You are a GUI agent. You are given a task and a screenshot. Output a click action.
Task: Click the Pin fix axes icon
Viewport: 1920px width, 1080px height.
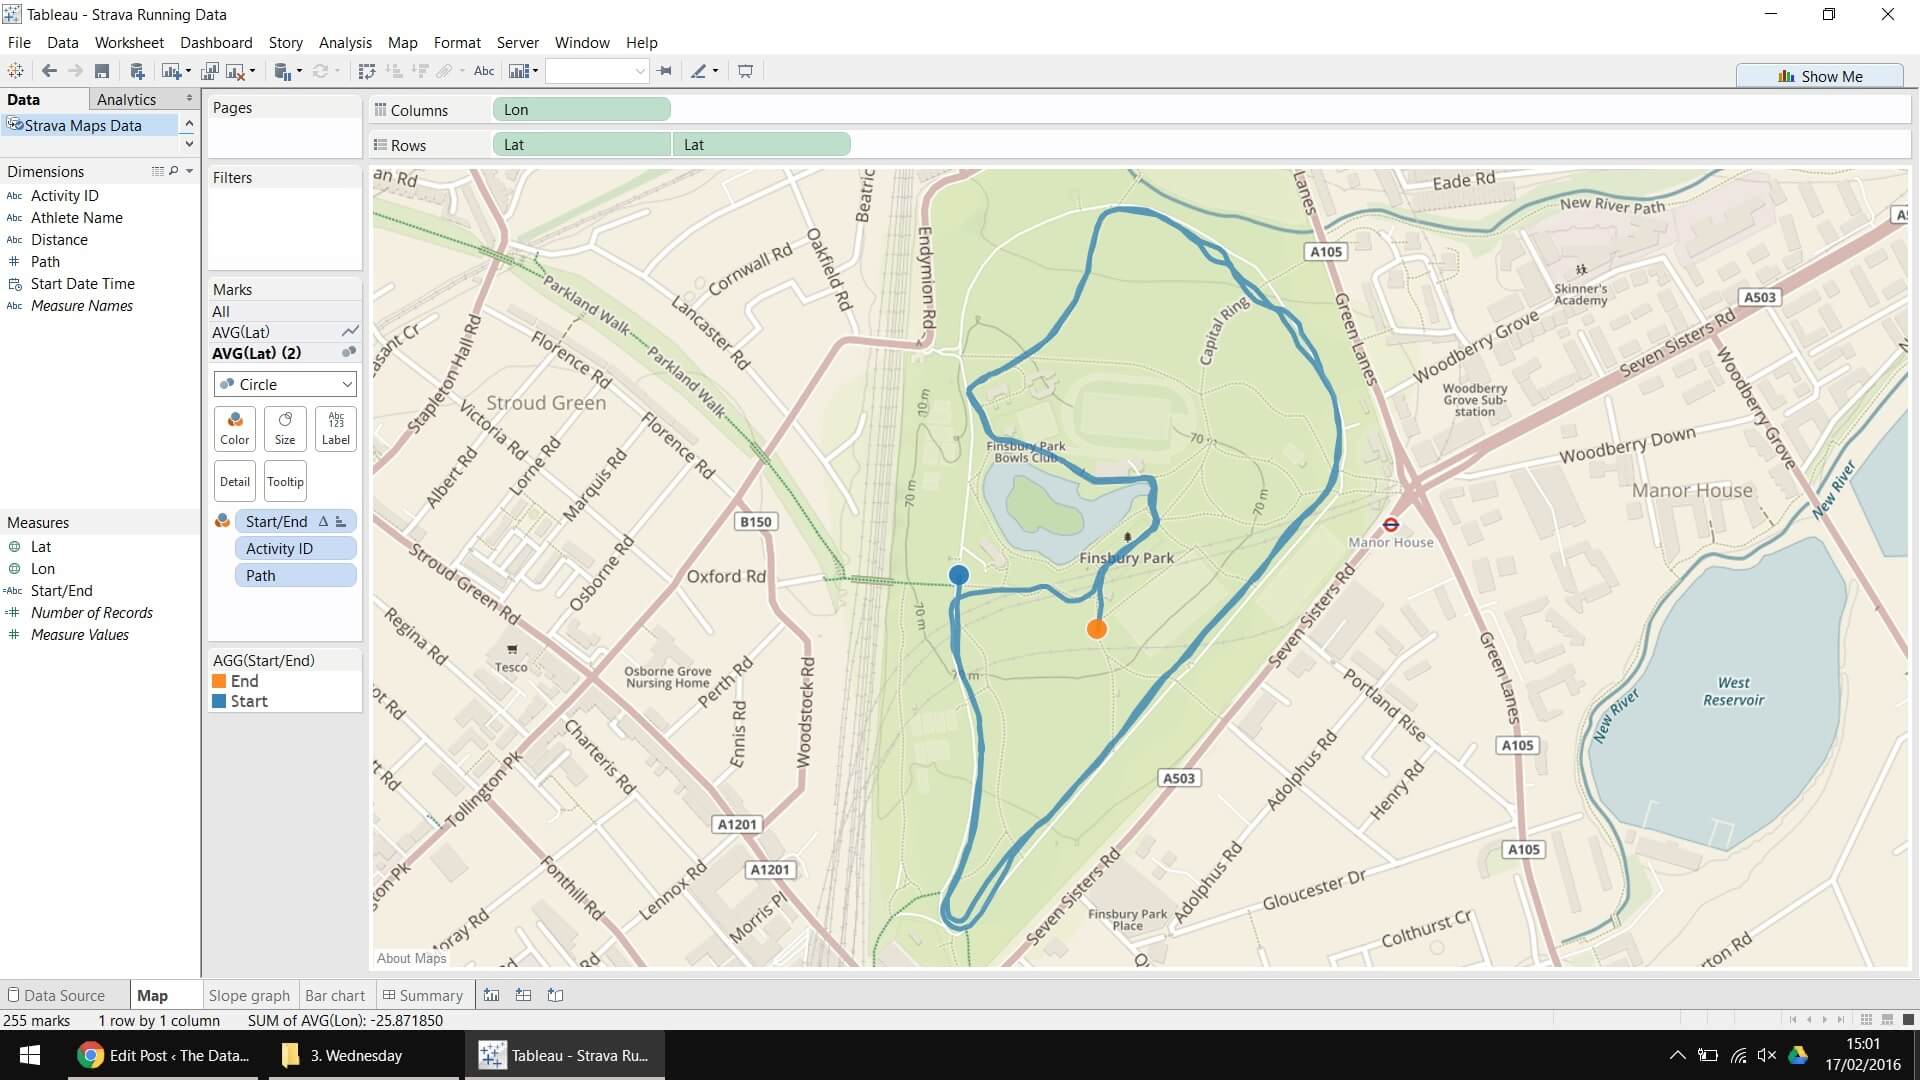tap(665, 71)
